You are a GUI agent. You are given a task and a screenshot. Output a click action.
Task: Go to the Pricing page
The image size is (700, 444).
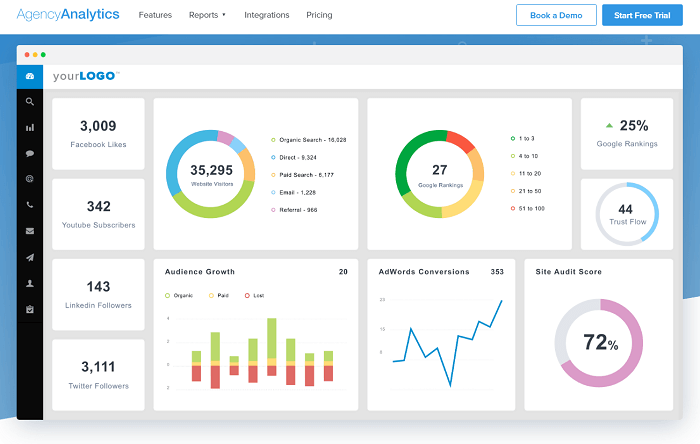click(x=319, y=15)
